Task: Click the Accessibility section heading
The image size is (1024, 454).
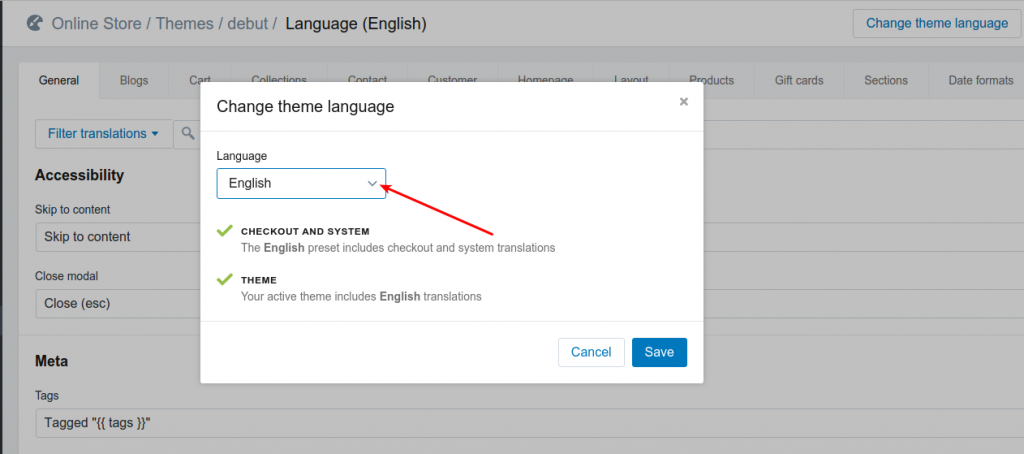Action: click(79, 175)
